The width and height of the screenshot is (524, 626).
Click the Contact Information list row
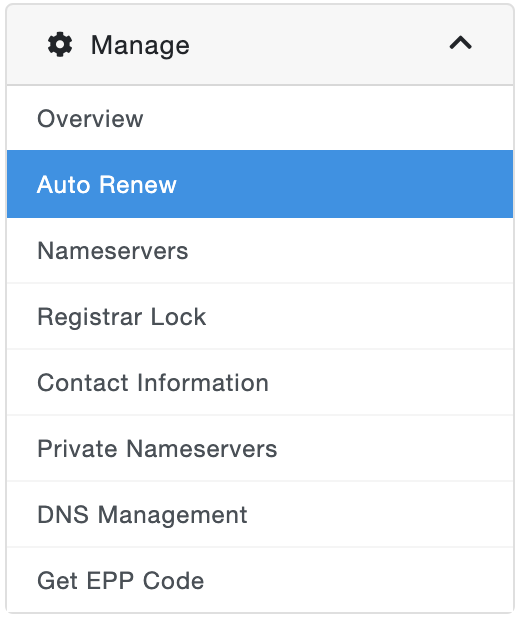point(260,382)
